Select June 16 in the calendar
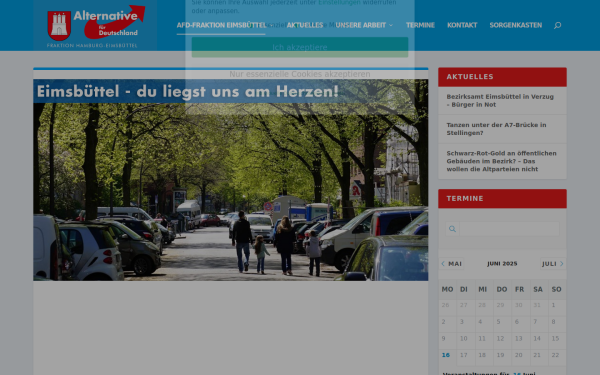The width and height of the screenshot is (600, 375). tap(446, 355)
